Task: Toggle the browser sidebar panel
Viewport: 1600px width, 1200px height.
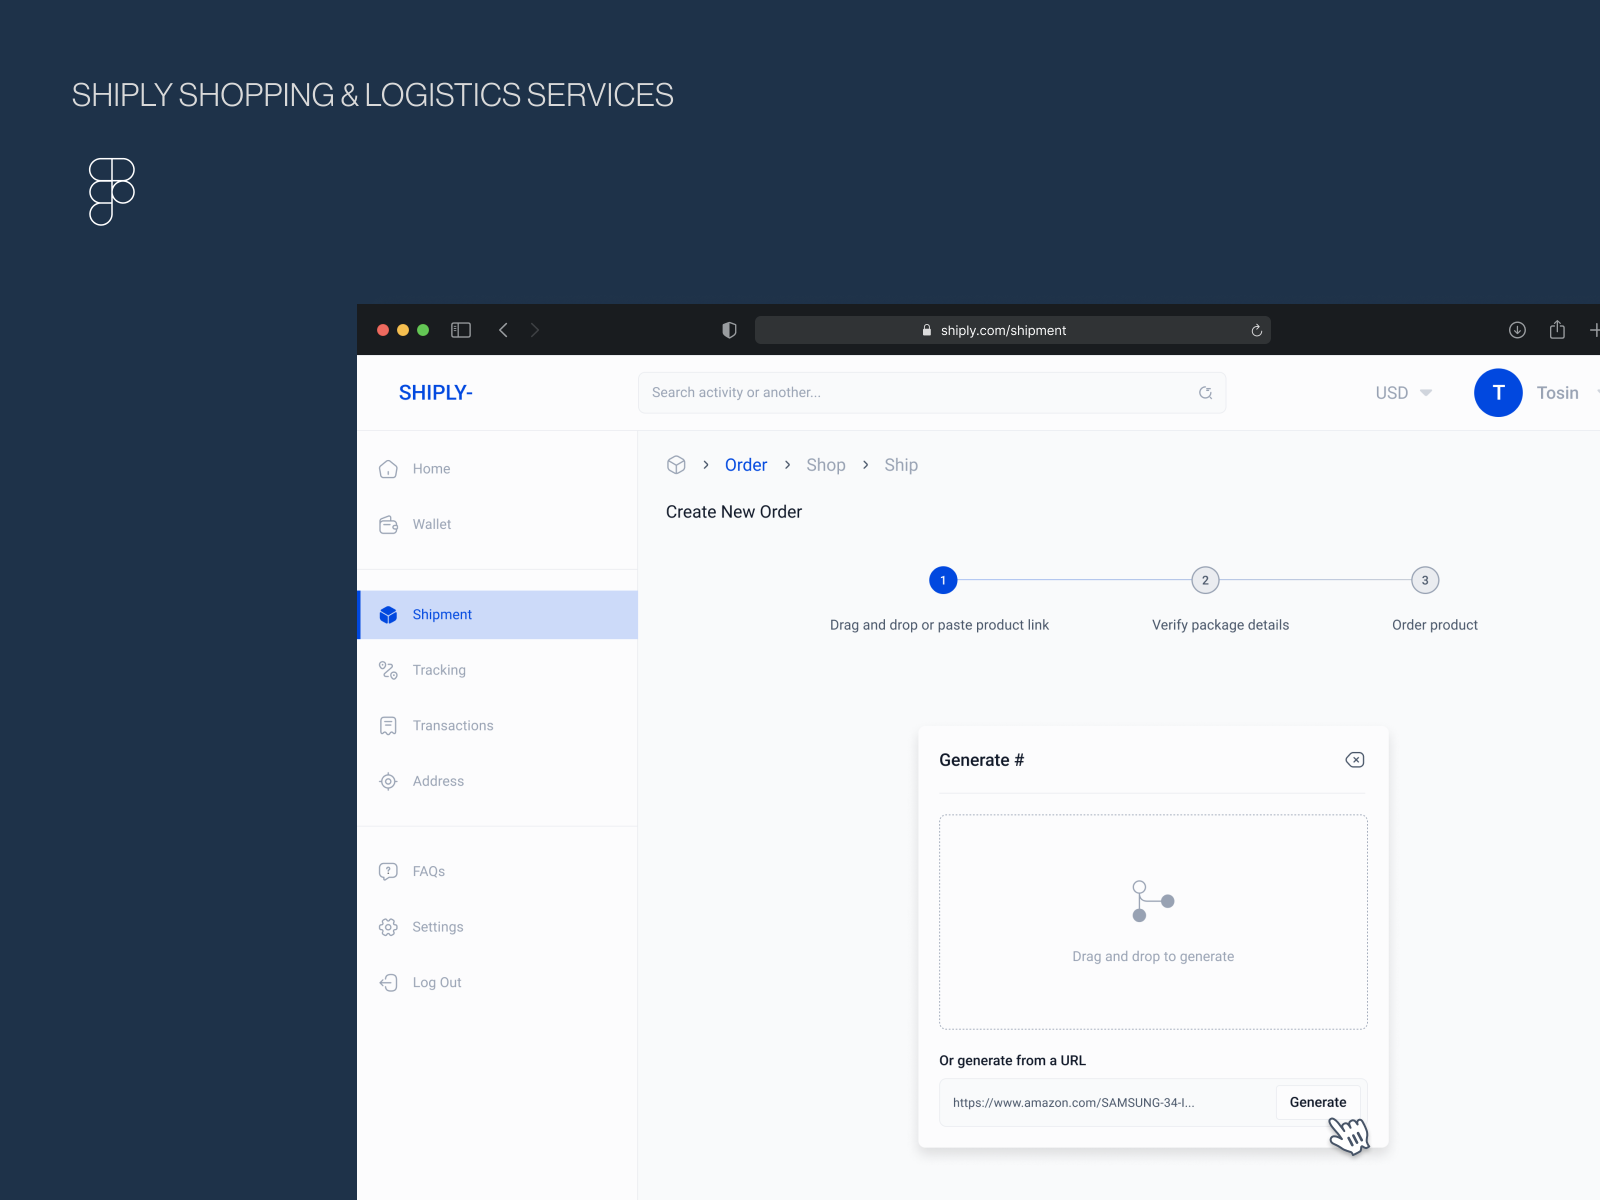Action: [461, 329]
